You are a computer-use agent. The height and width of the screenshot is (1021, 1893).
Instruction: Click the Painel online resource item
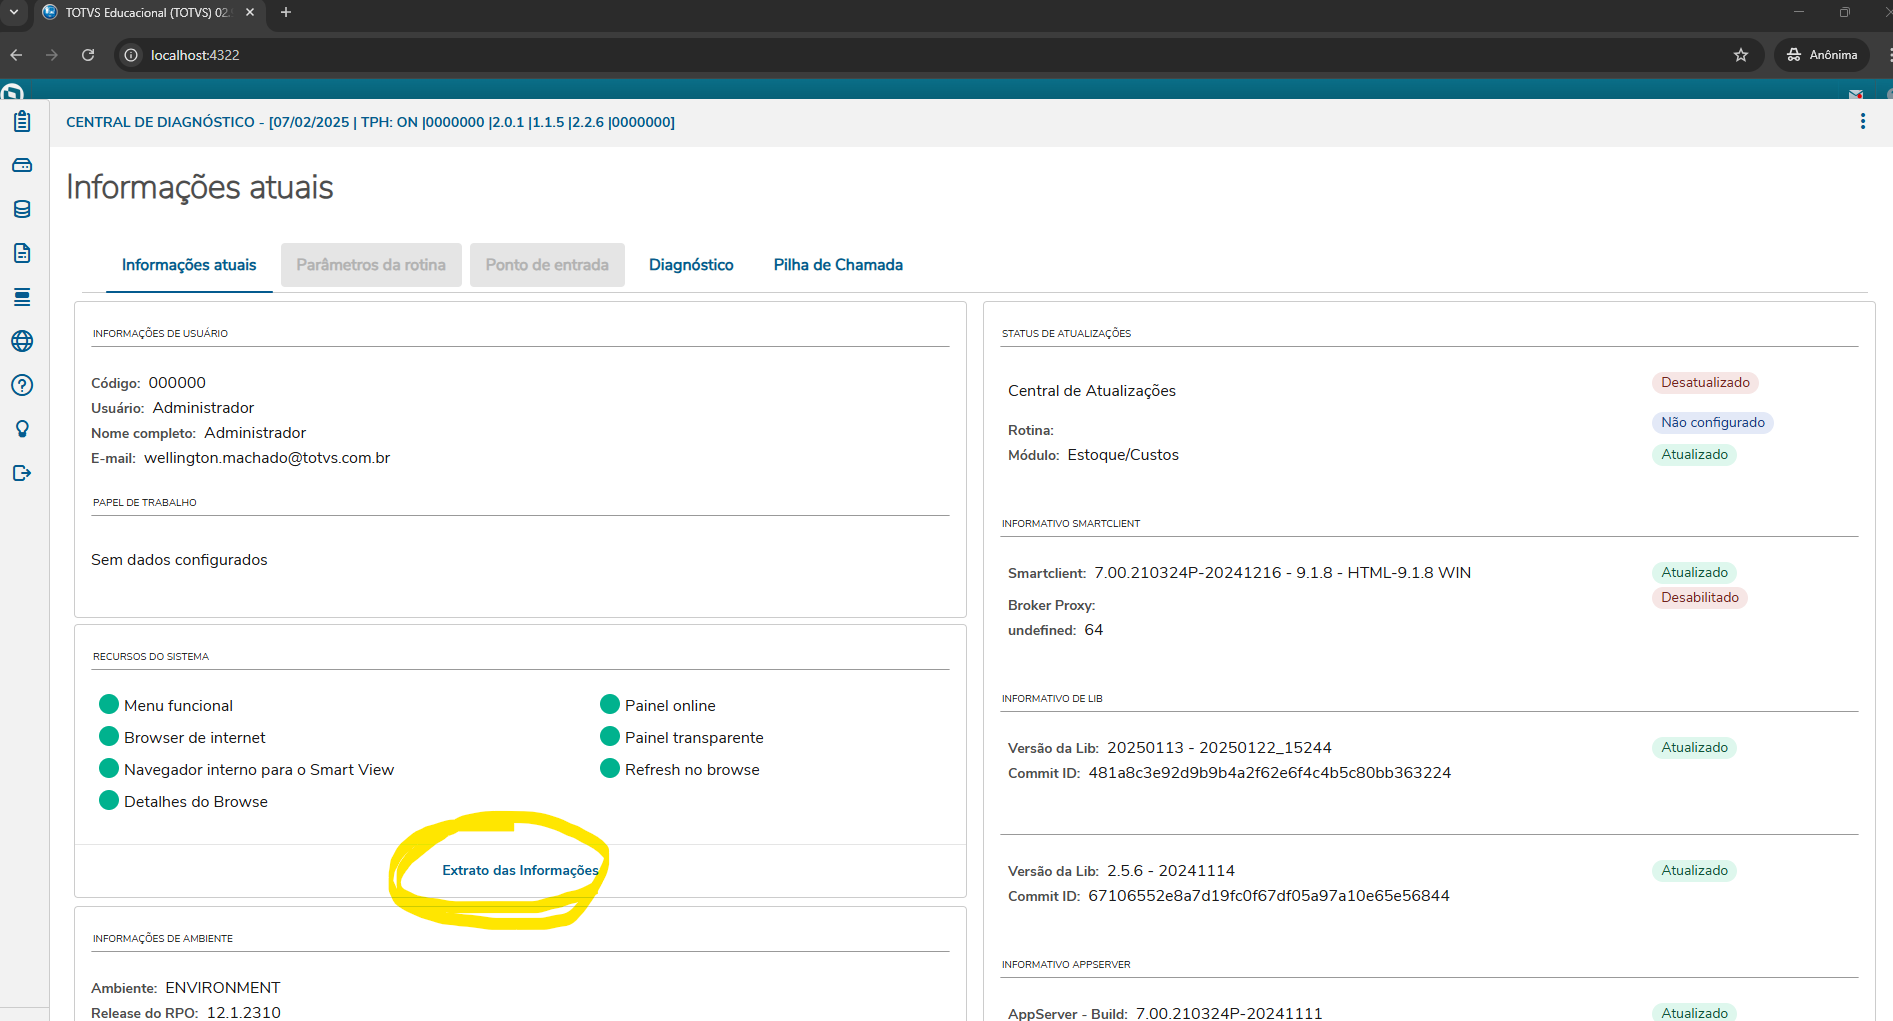658,705
